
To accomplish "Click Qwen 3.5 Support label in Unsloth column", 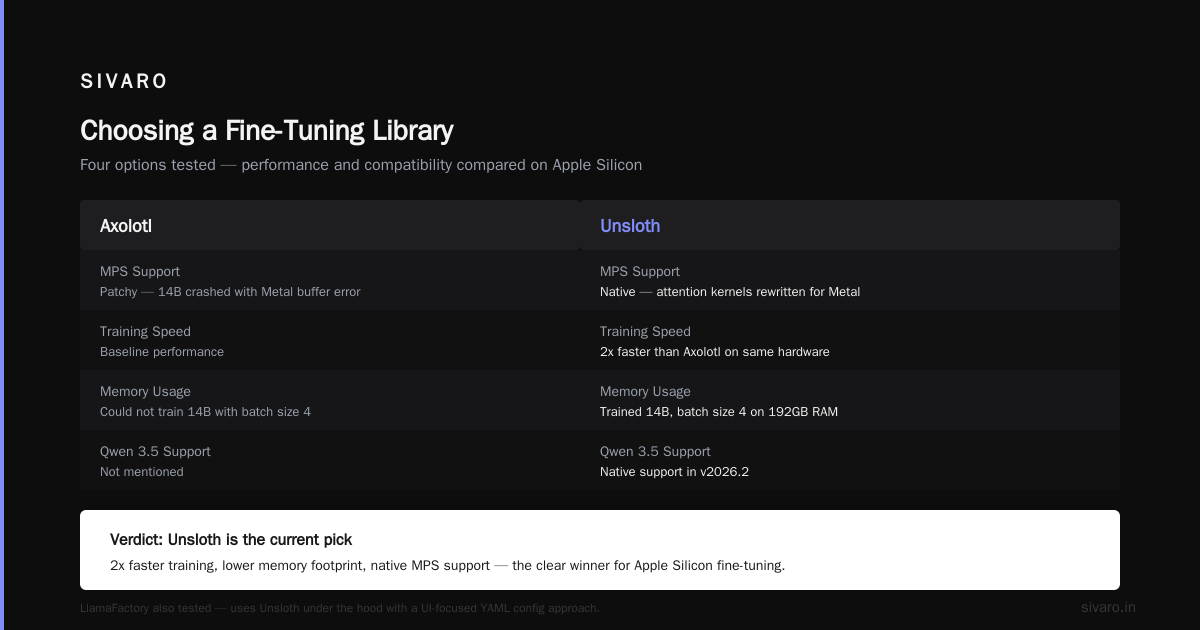I will coord(655,451).
